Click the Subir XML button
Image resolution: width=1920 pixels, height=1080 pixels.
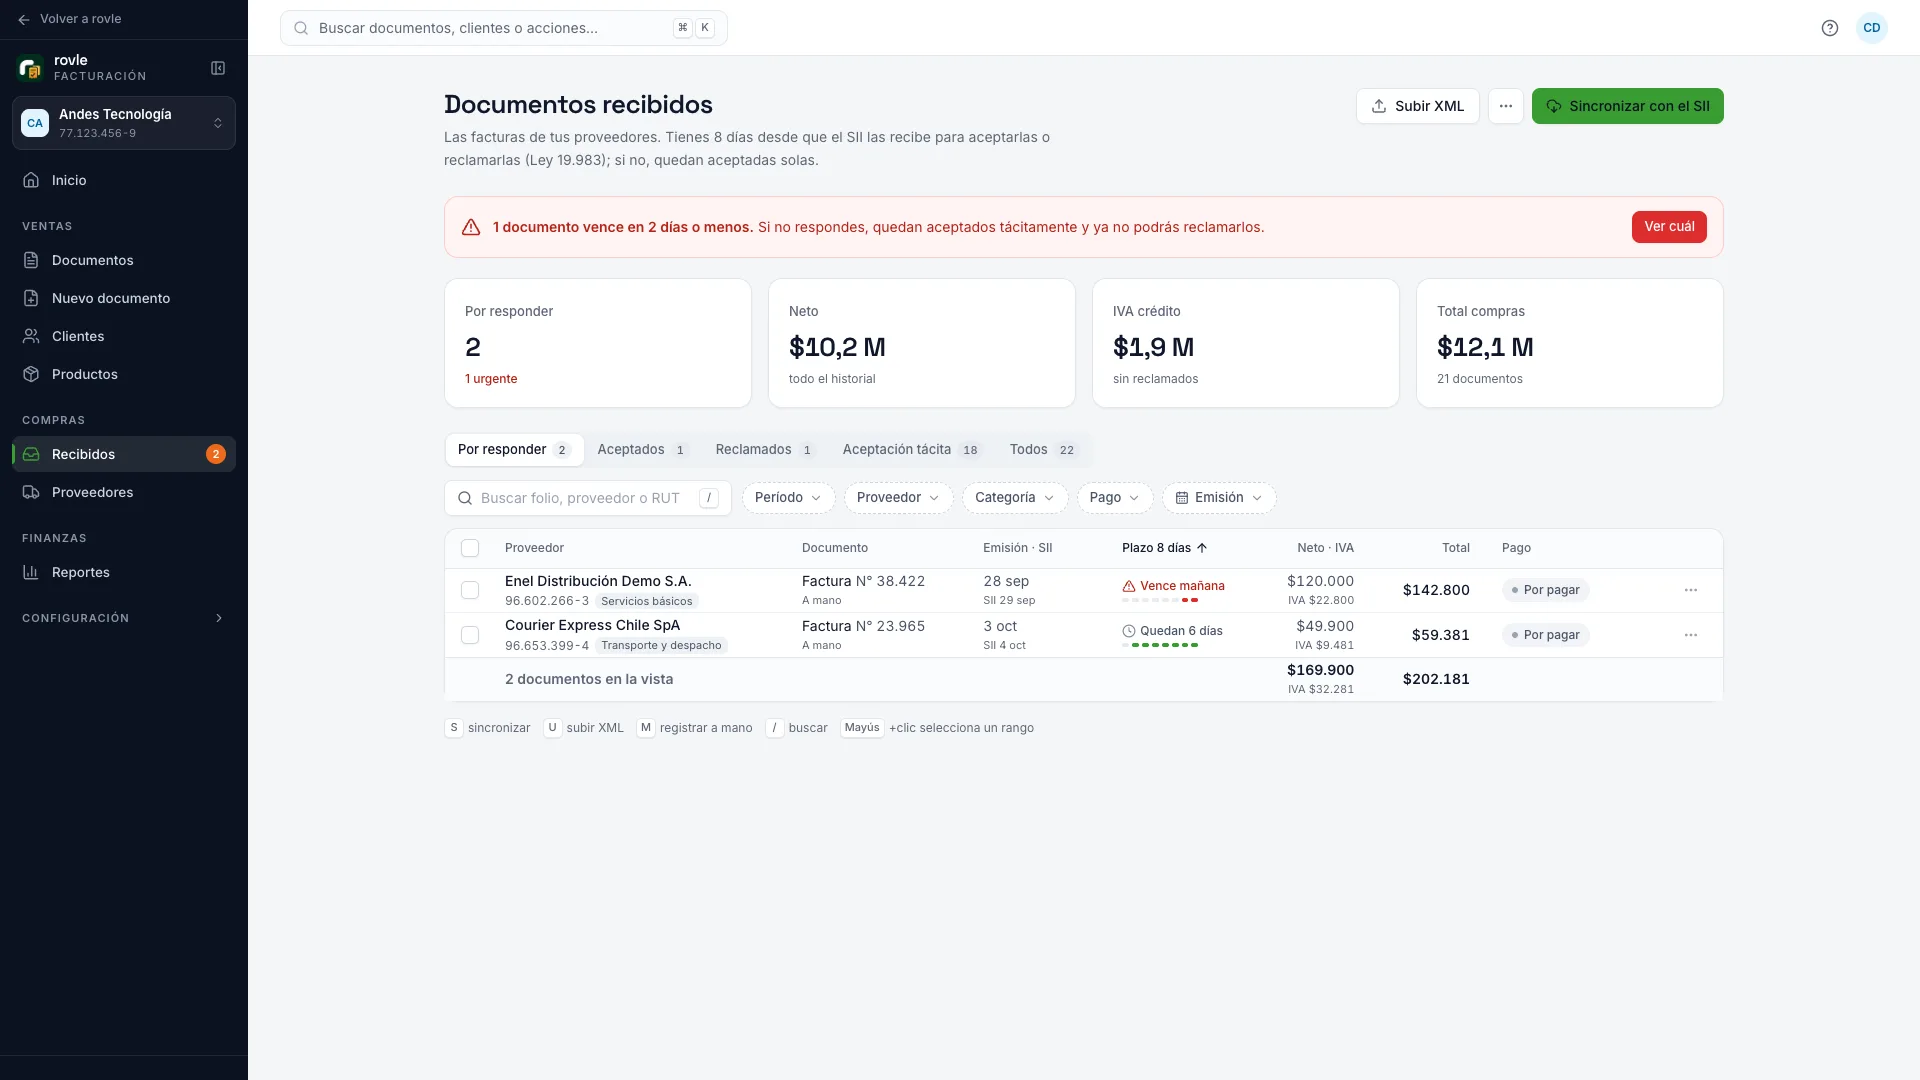[1417, 106]
